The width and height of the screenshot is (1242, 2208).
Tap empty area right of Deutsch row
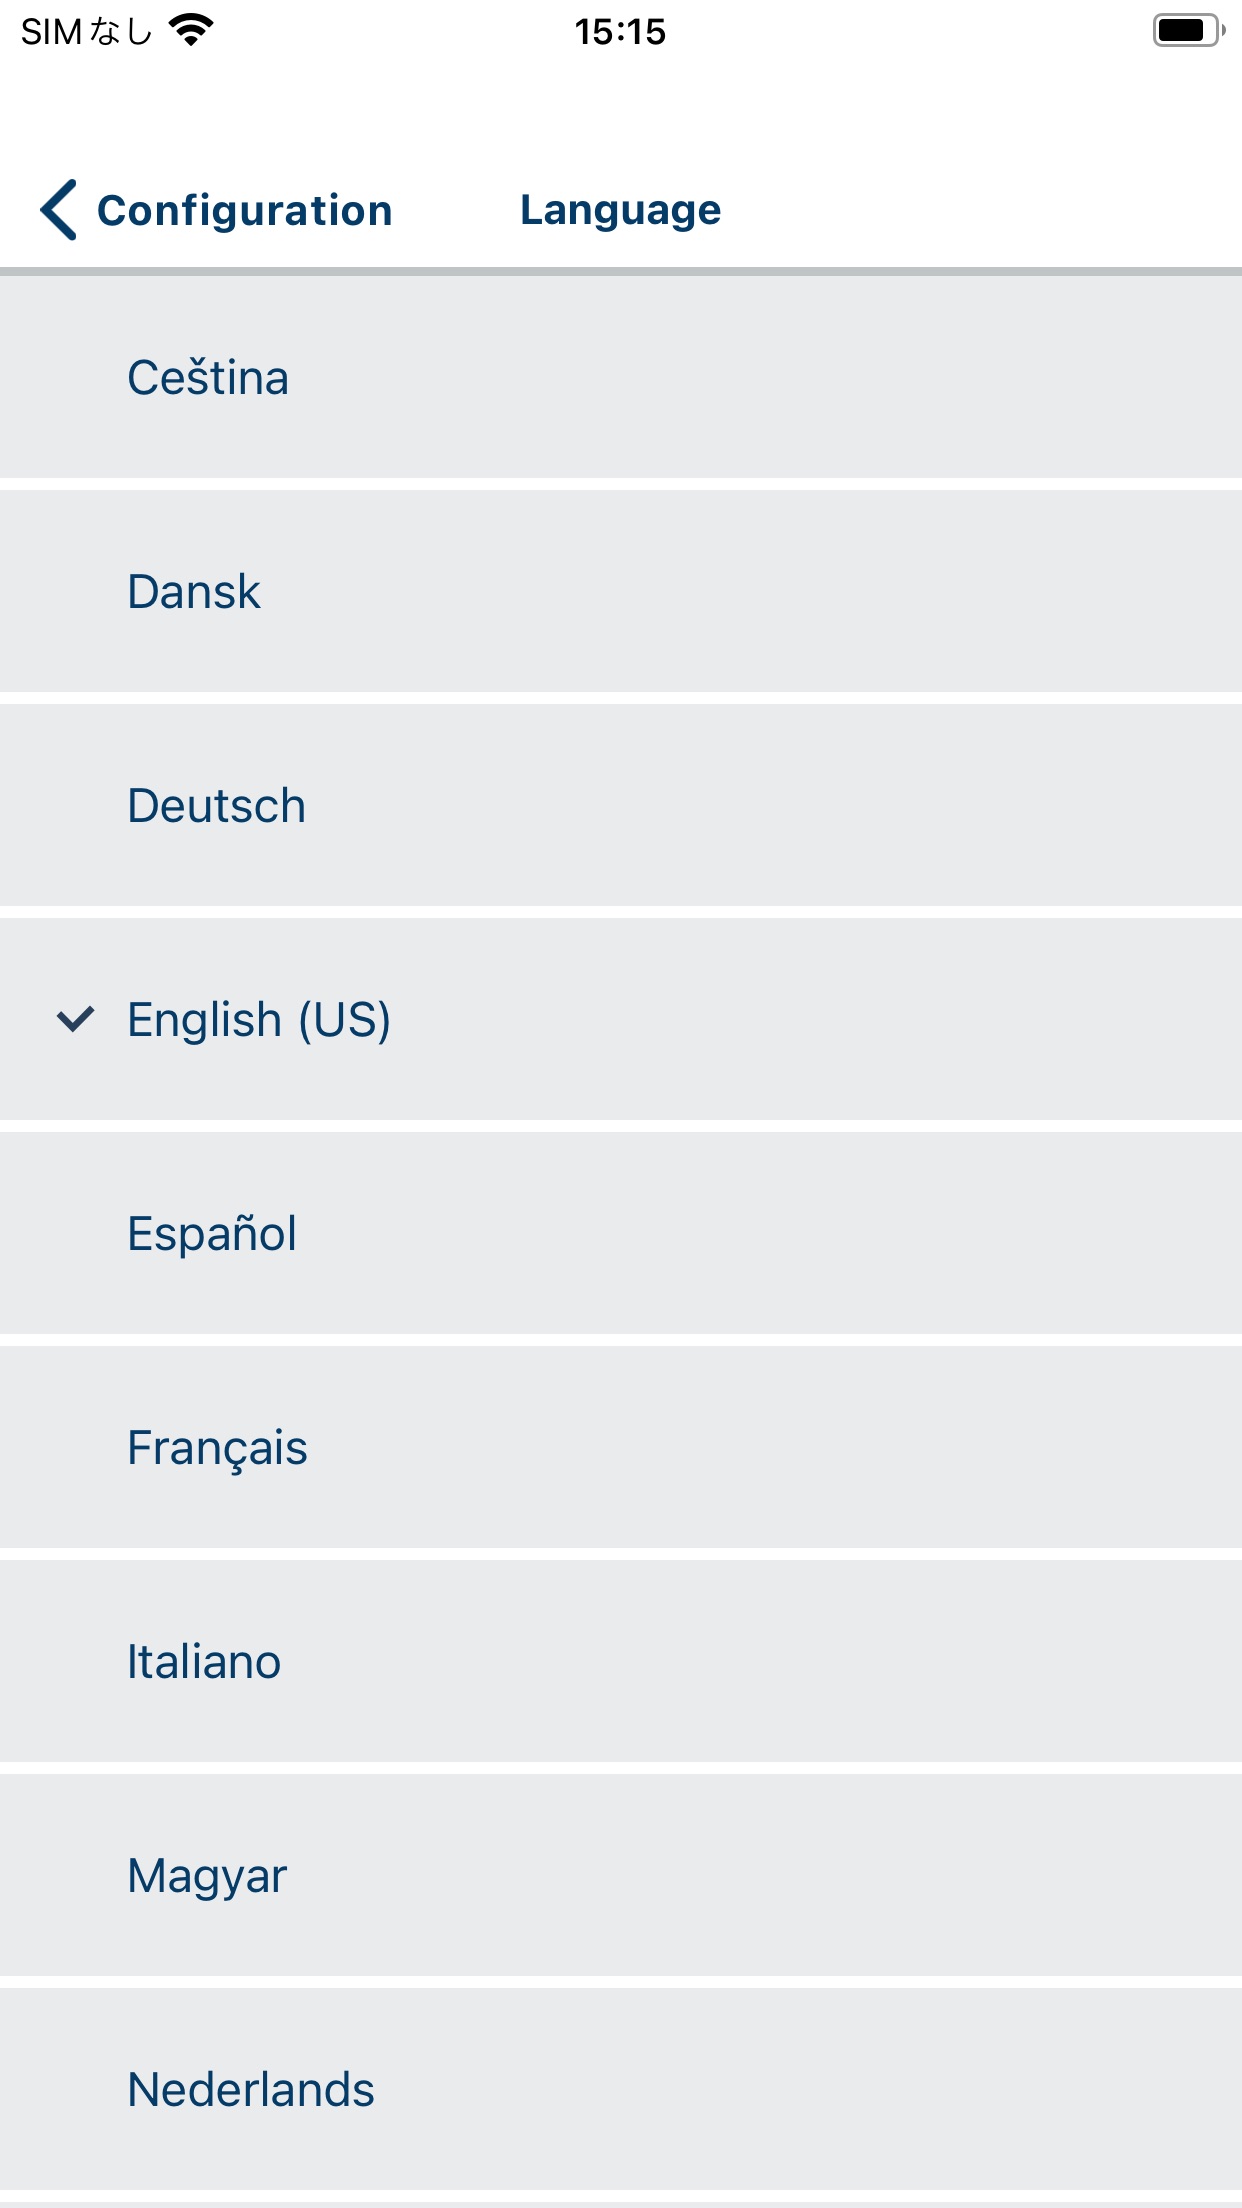(774, 805)
